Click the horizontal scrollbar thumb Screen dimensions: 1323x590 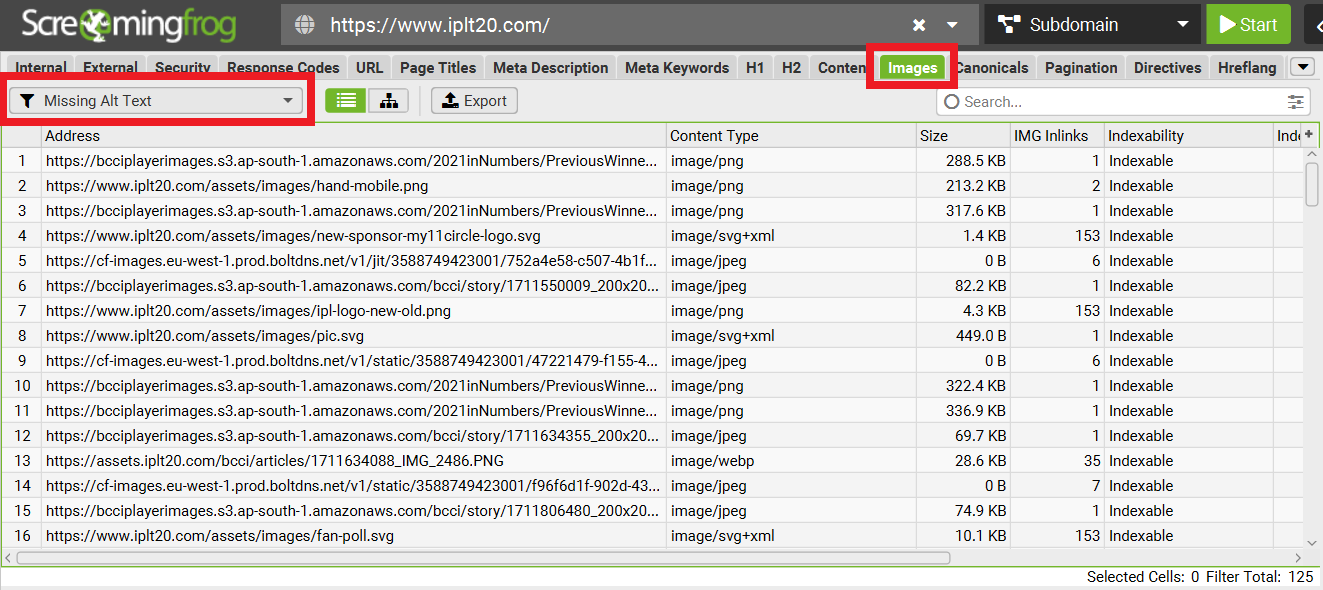[483, 558]
